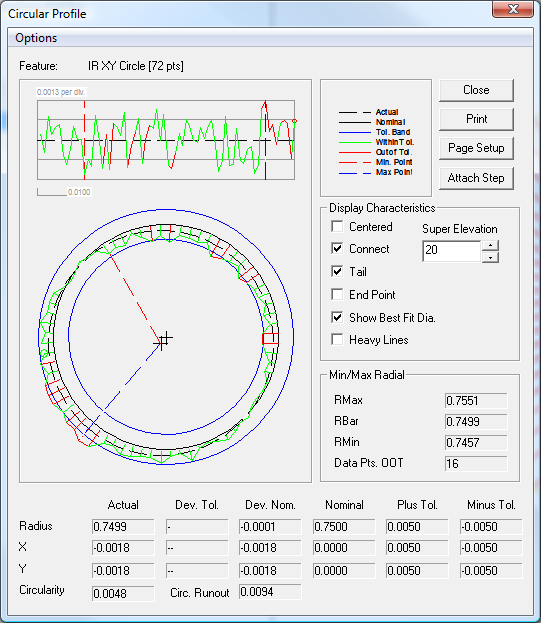Click the Attach Step button
541x623 pixels.
(x=476, y=178)
